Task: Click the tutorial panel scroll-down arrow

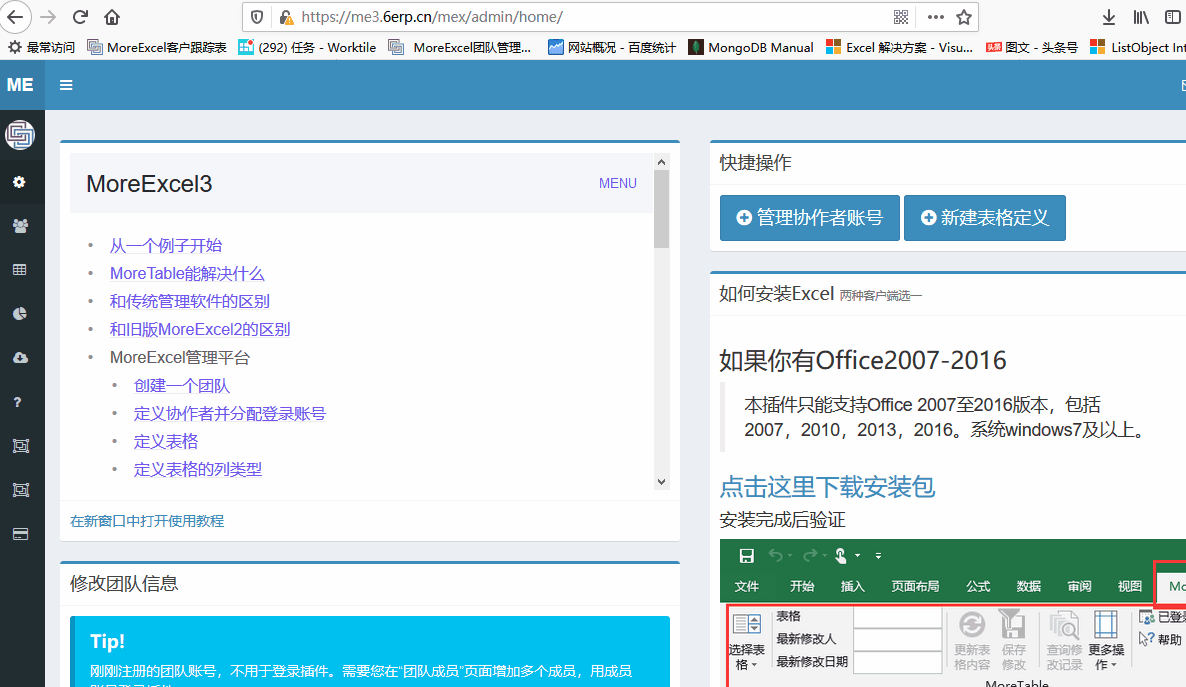Action: point(661,481)
